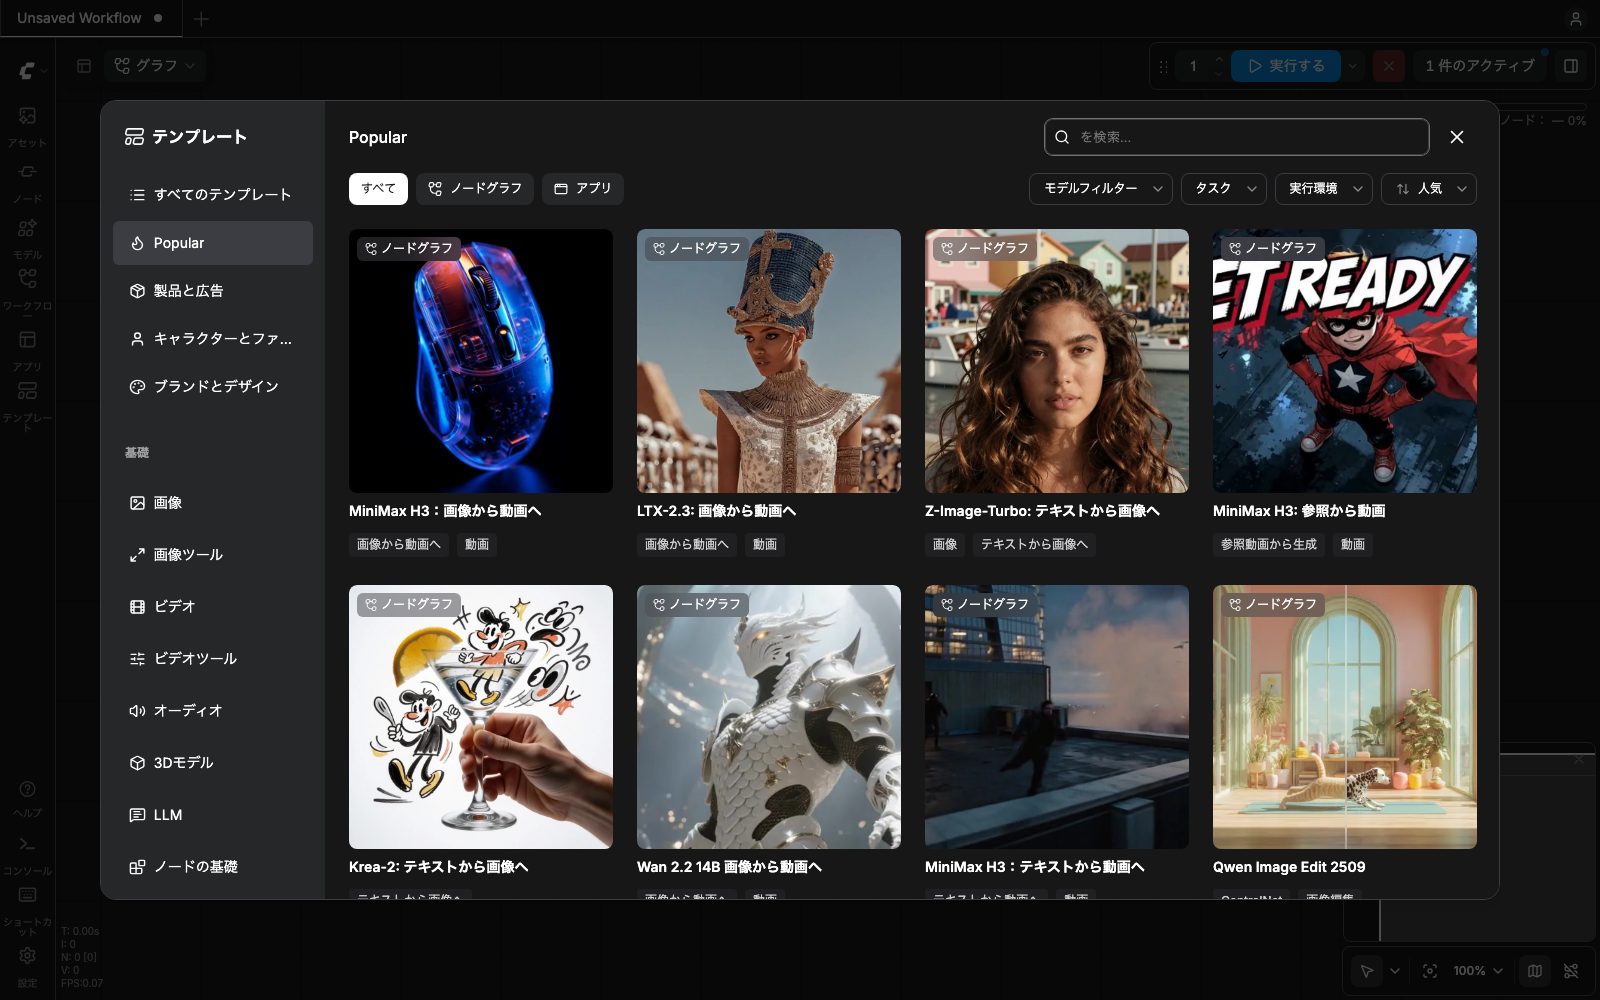The height and width of the screenshot is (1000, 1600).
Task: Click the fit-view icon on canvas toolbar
Action: (x=1430, y=971)
